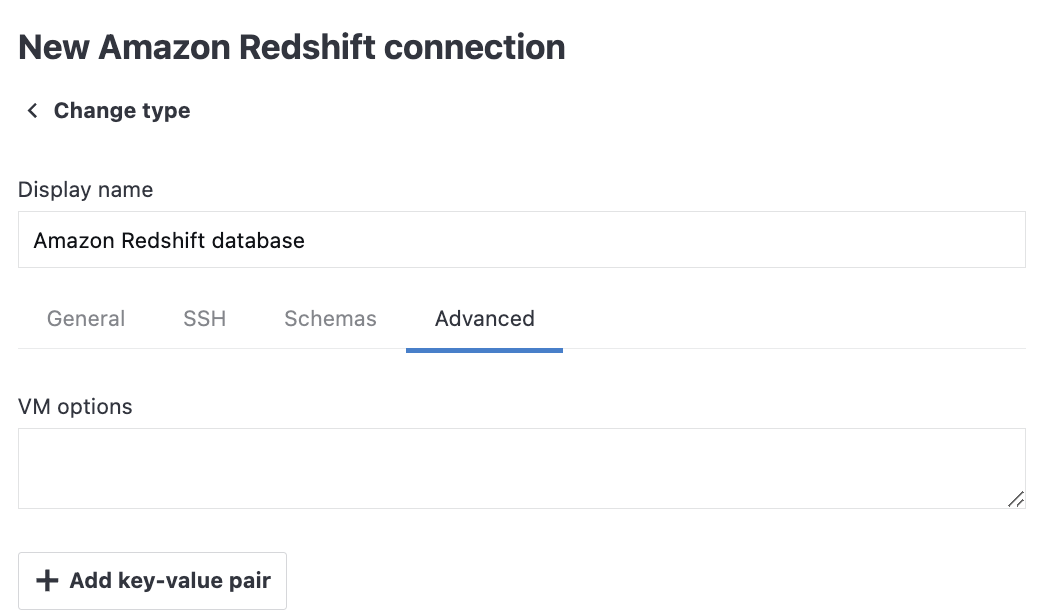Click the left-arrow icon above Display name
Image resolution: width=1056 pixels, height=616 pixels.
click(x=32, y=111)
